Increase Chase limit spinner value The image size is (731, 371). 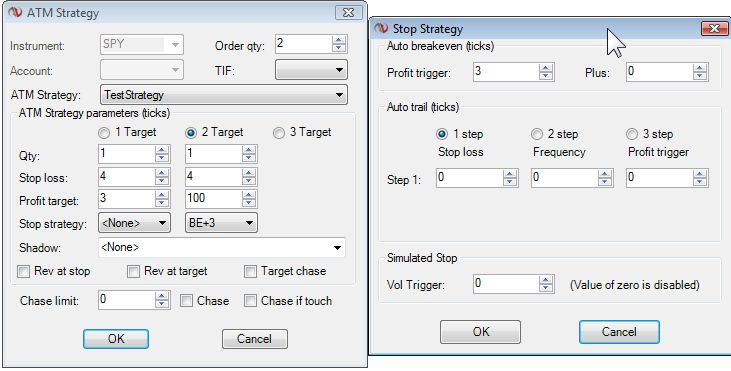click(x=162, y=296)
